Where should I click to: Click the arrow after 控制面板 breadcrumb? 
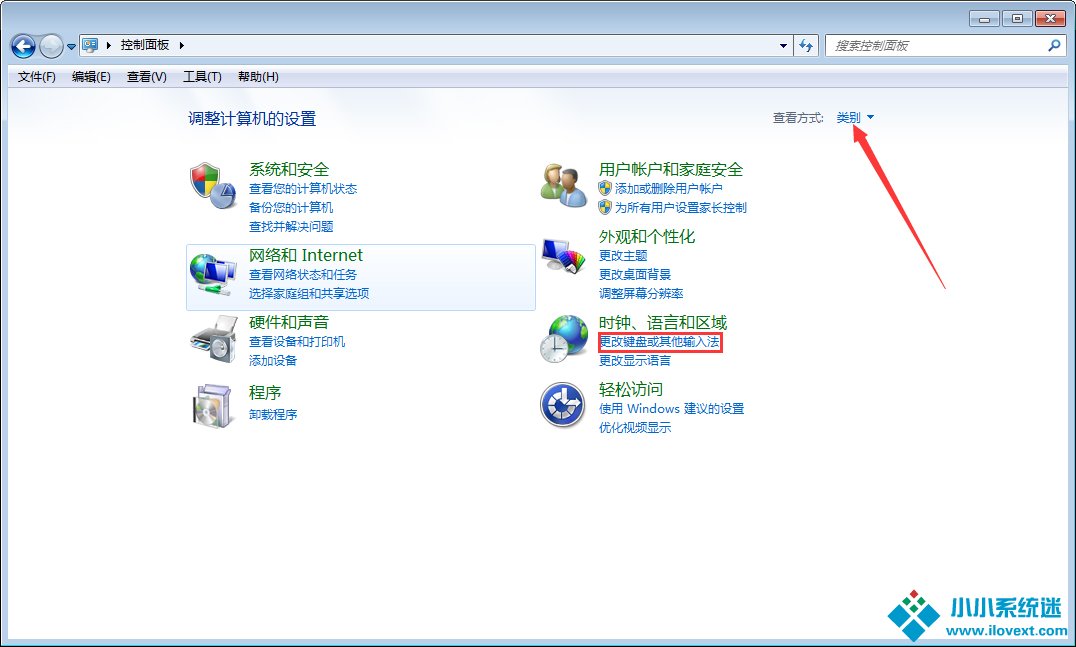[x=181, y=45]
